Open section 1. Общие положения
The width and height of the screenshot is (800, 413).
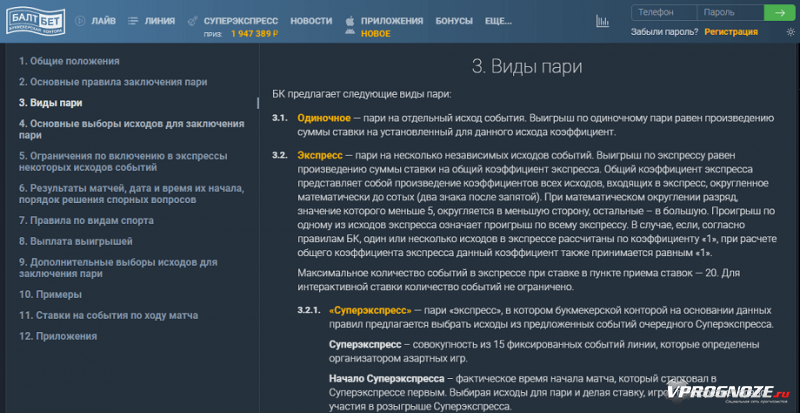[69, 61]
